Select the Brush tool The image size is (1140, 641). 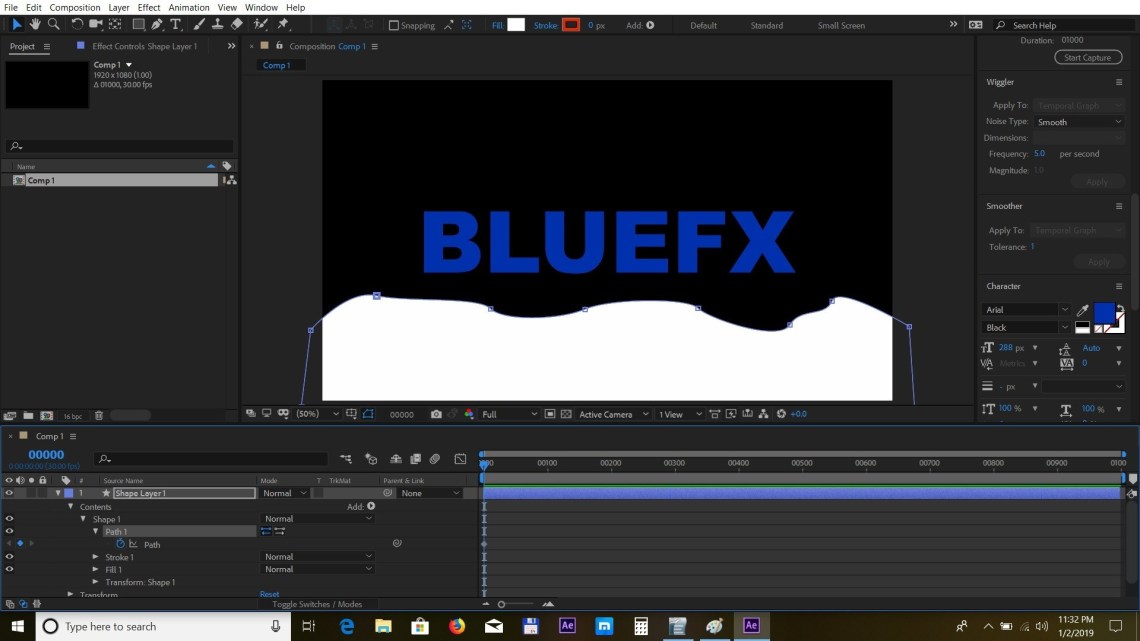pyautogui.click(x=198, y=25)
